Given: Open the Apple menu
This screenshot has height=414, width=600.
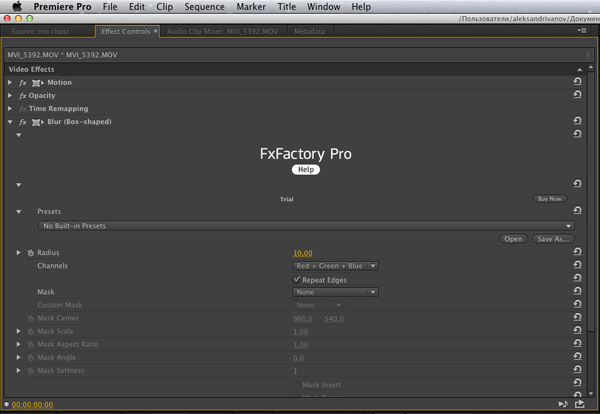Looking at the screenshot, I should click(x=17, y=7).
